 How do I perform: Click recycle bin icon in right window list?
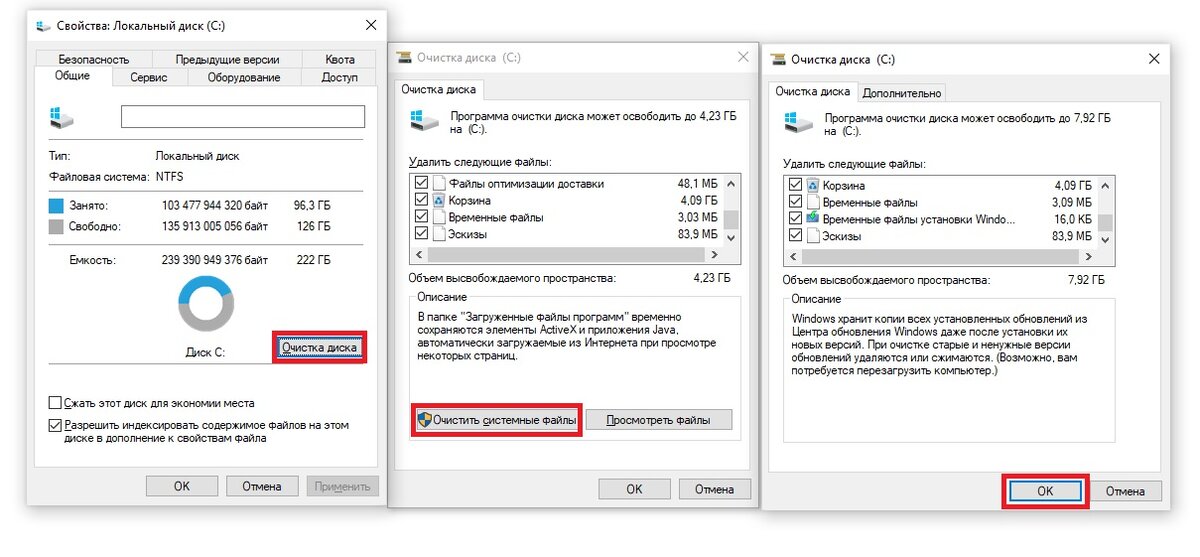coord(813,185)
